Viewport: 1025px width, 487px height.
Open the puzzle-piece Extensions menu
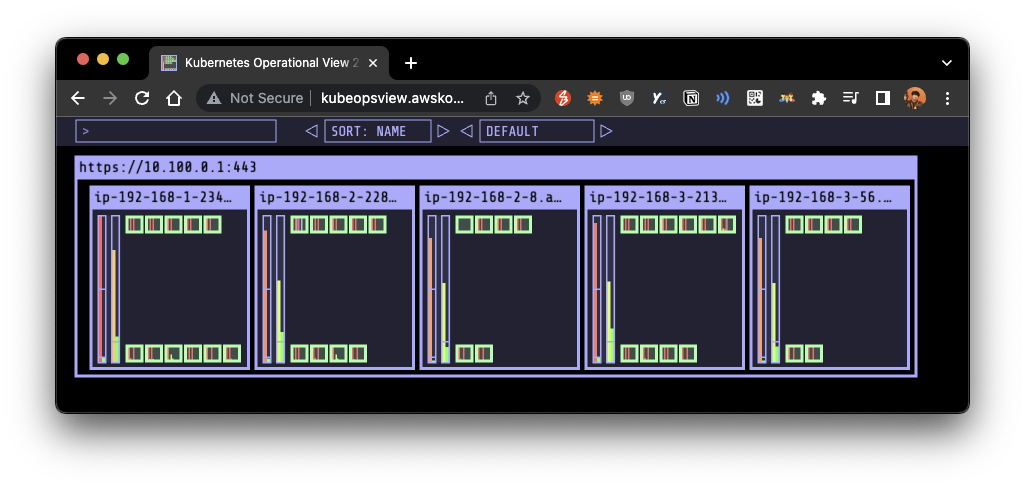(818, 98)
